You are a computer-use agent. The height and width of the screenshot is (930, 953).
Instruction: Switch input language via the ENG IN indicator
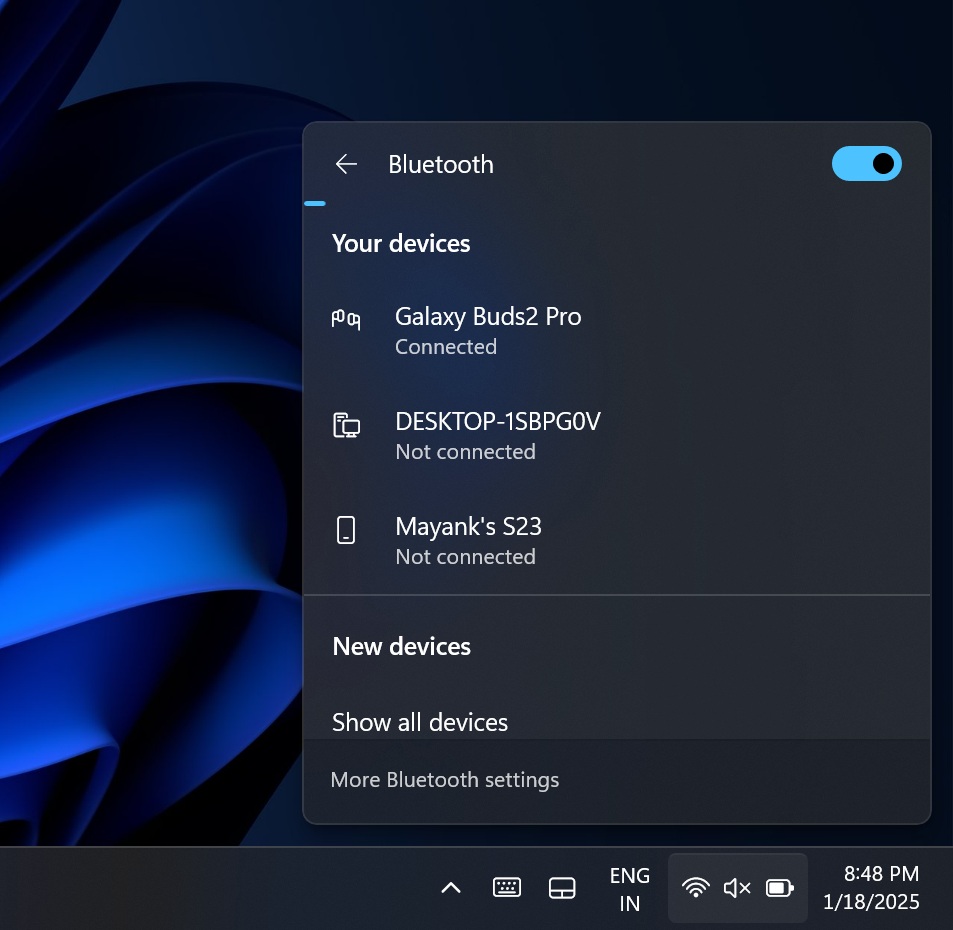[x=629, y=887]
